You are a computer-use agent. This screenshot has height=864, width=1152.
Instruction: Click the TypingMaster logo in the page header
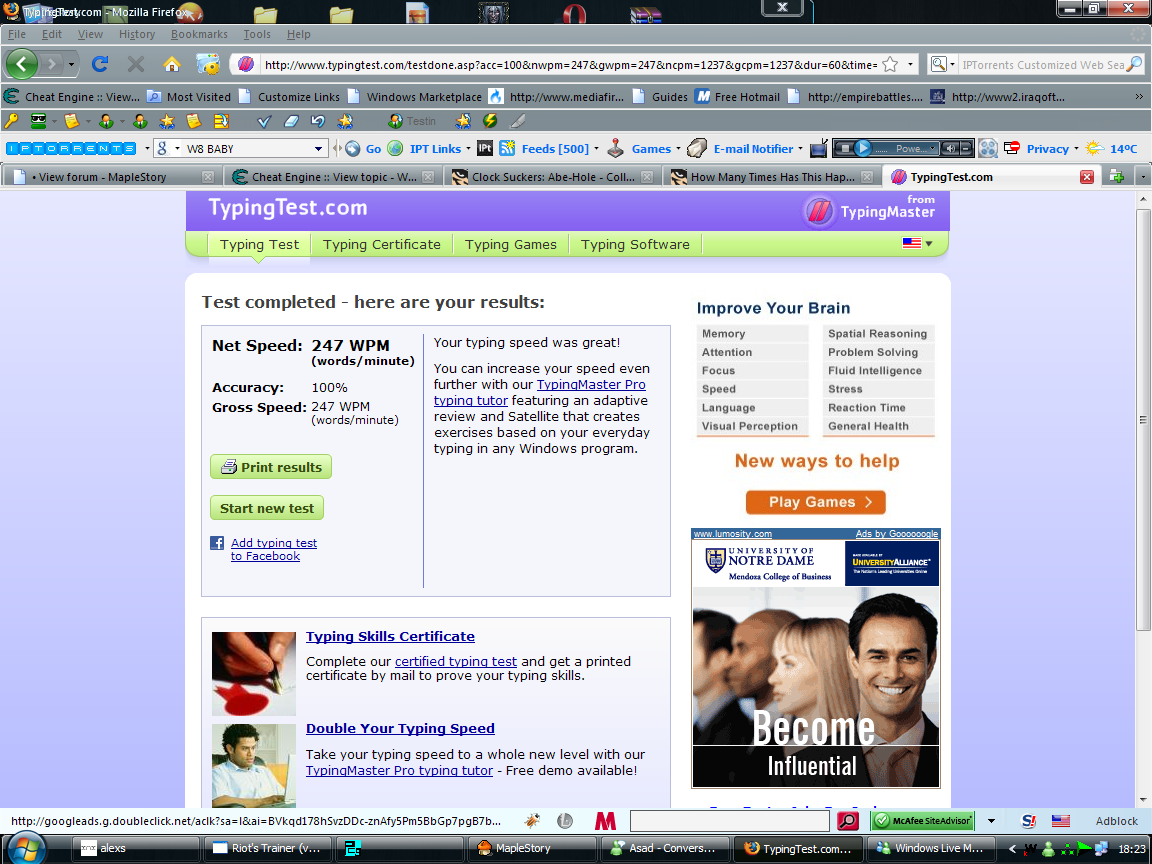point(869,211)
